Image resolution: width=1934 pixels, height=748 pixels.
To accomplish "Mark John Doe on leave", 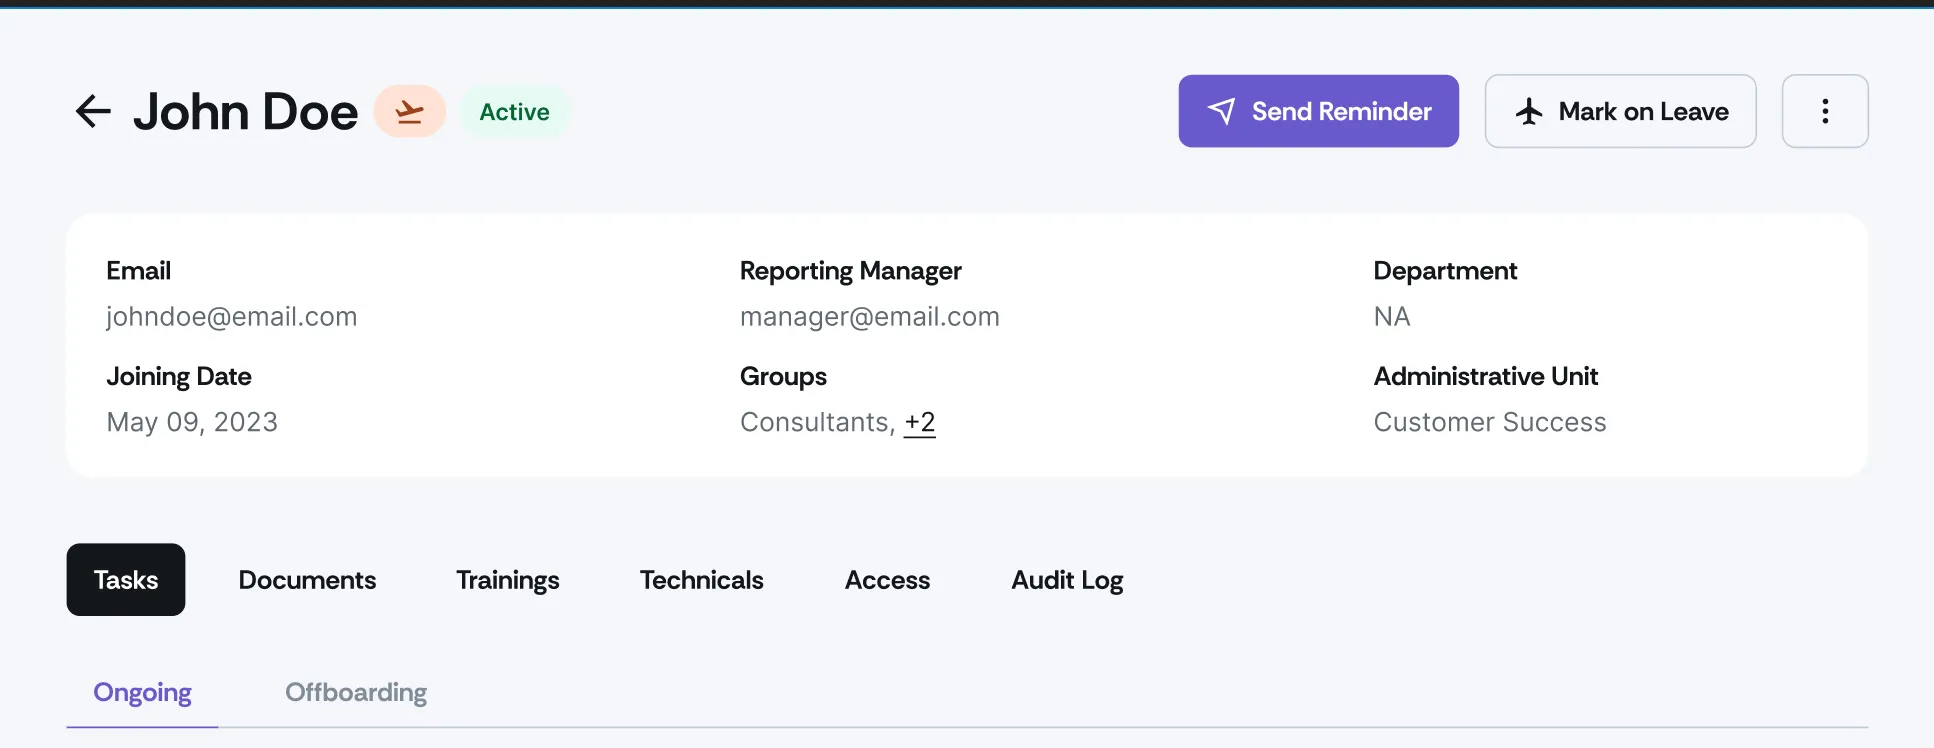I will (1620, 111).
